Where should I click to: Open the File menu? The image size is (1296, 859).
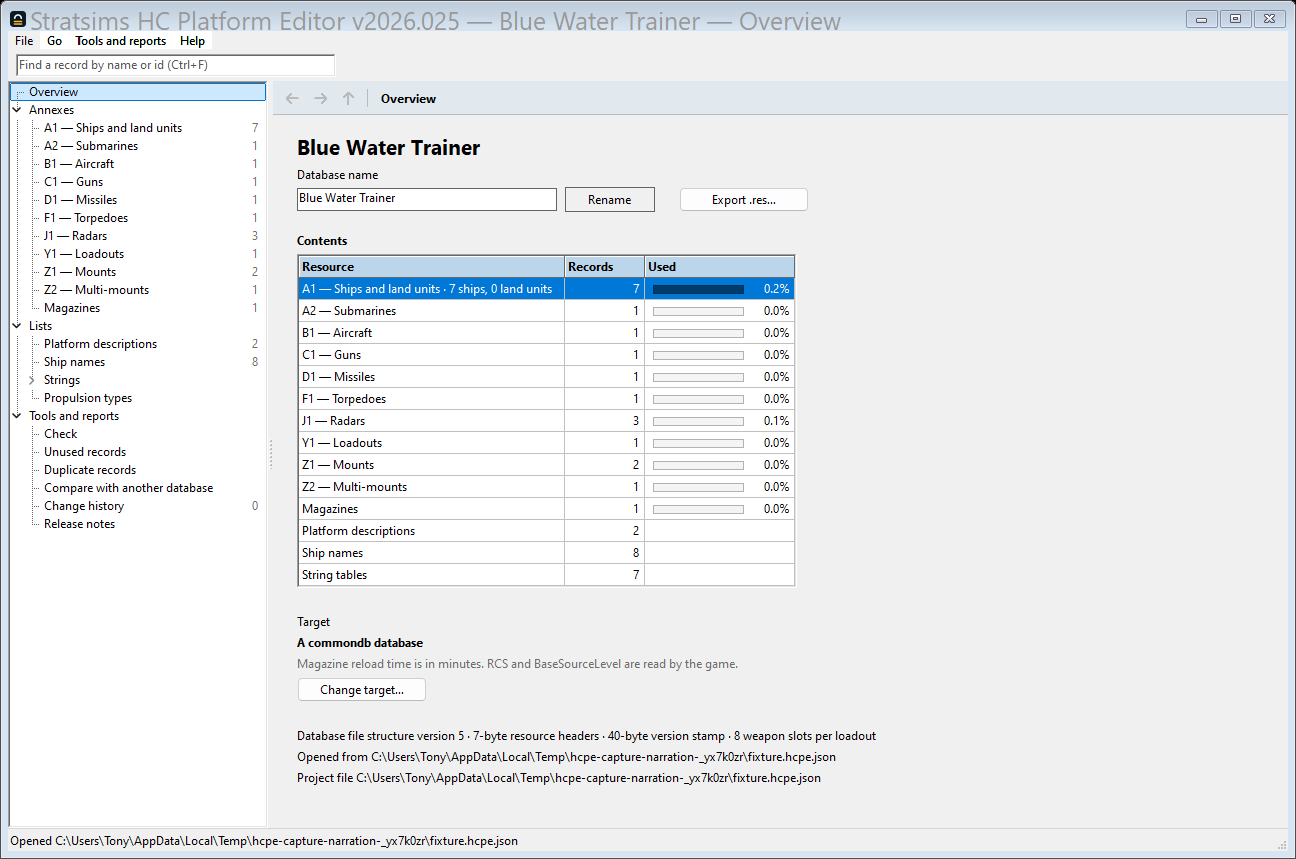tap(24, 41)
